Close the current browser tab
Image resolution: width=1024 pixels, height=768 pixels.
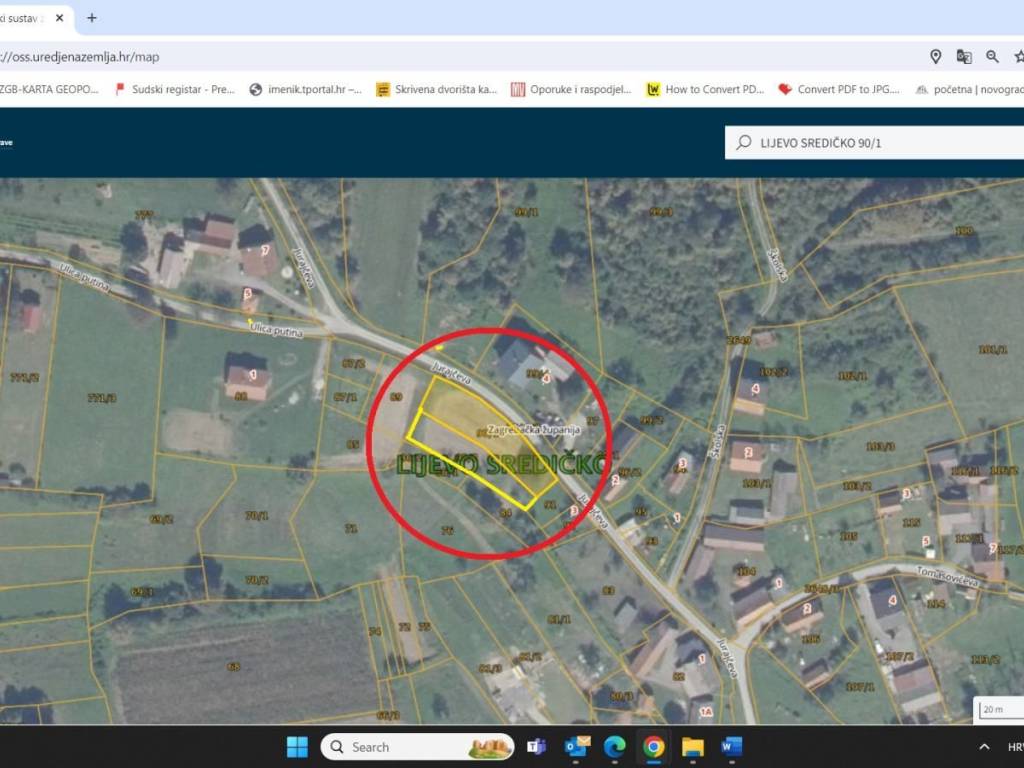pyautogui.click(x=61, y=18)
